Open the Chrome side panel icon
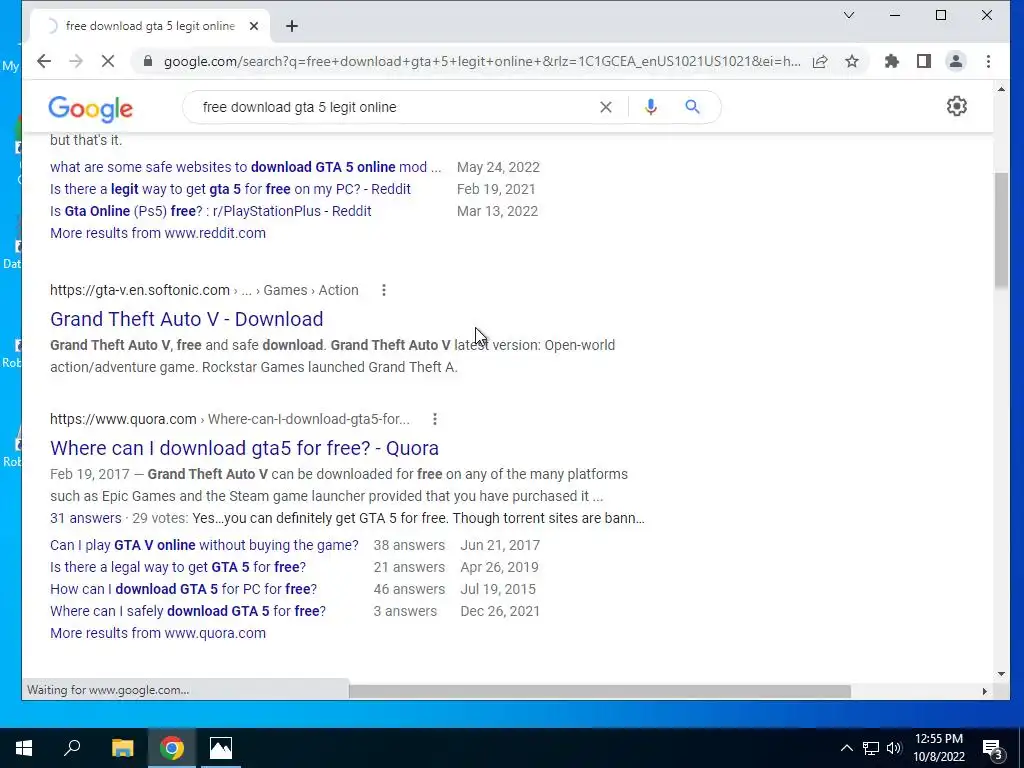Viewport: 1024px width, 768px height. click(x=923, y=61)
